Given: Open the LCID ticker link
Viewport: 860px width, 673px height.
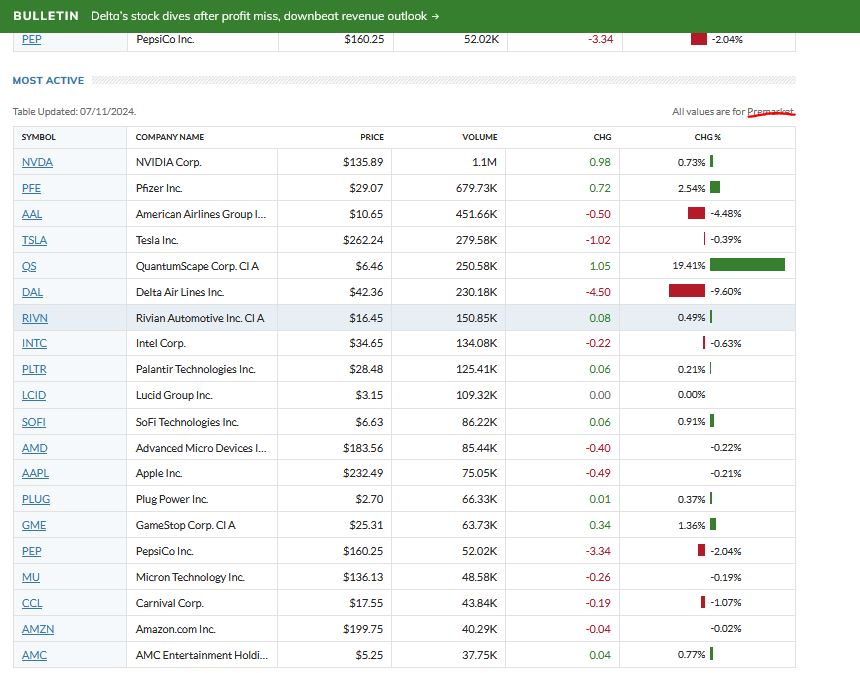Looking at the screenshot, I should (x=34, y=396).
